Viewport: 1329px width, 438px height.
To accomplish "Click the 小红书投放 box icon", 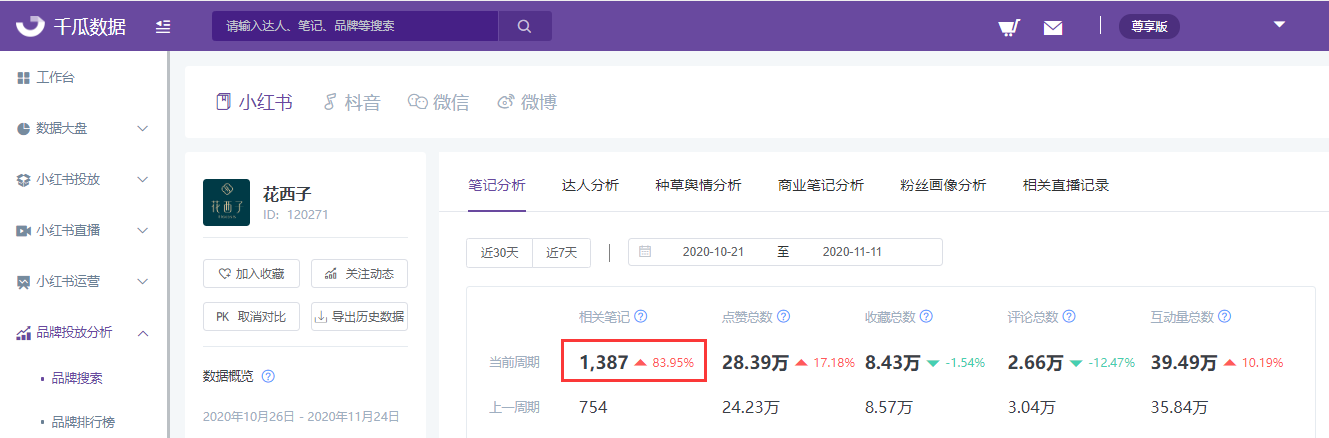I will click(x=23, y=180).
